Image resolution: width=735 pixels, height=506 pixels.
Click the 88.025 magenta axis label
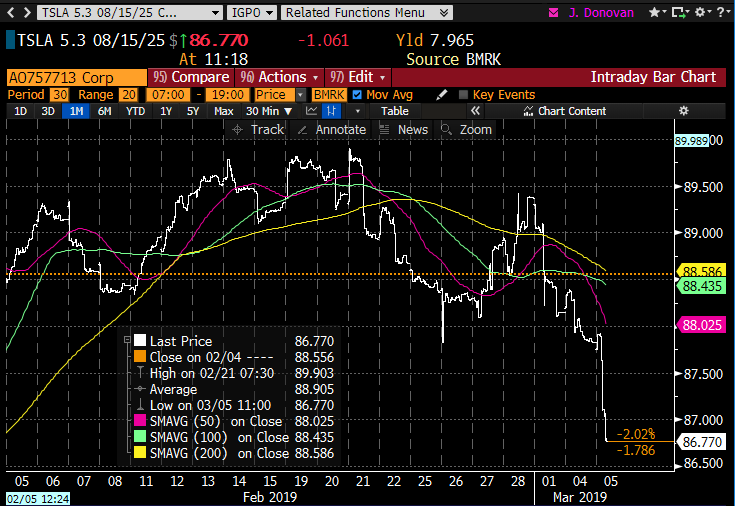(x=702, y=325)
